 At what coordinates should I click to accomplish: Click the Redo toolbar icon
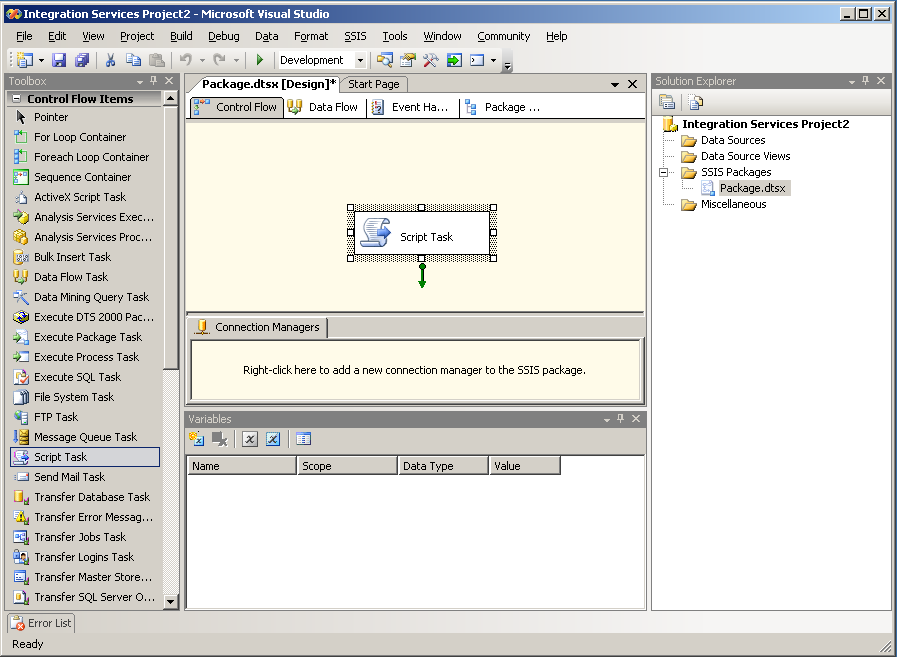click(x=219, y=60)
